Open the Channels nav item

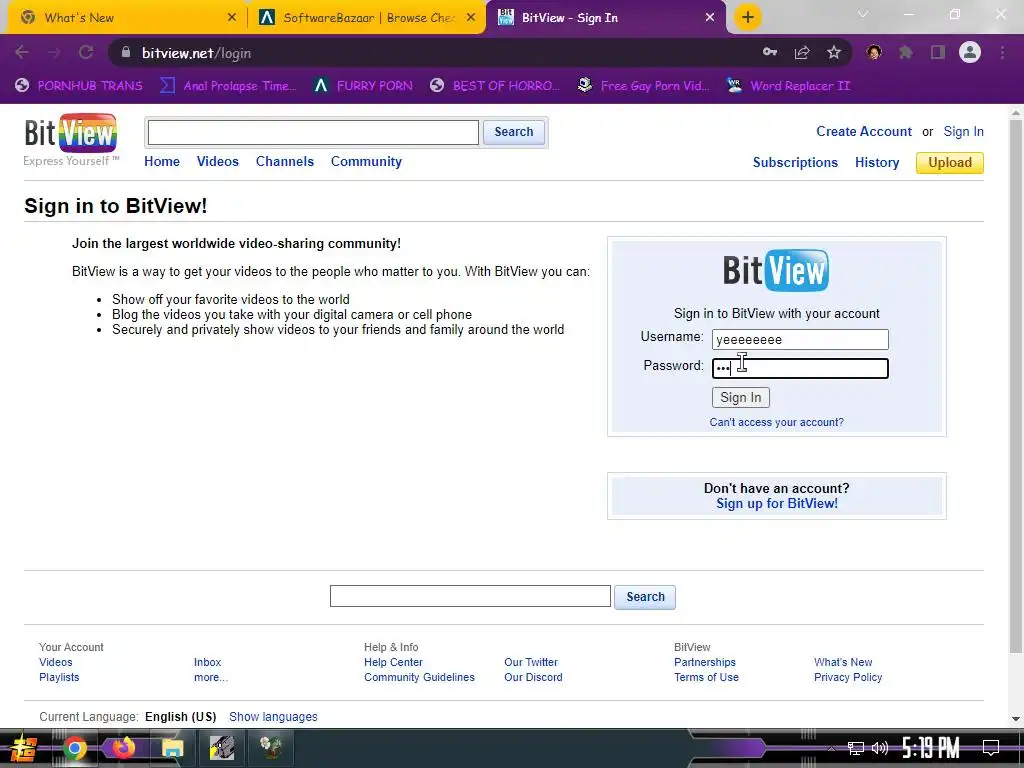pos(285,161)
